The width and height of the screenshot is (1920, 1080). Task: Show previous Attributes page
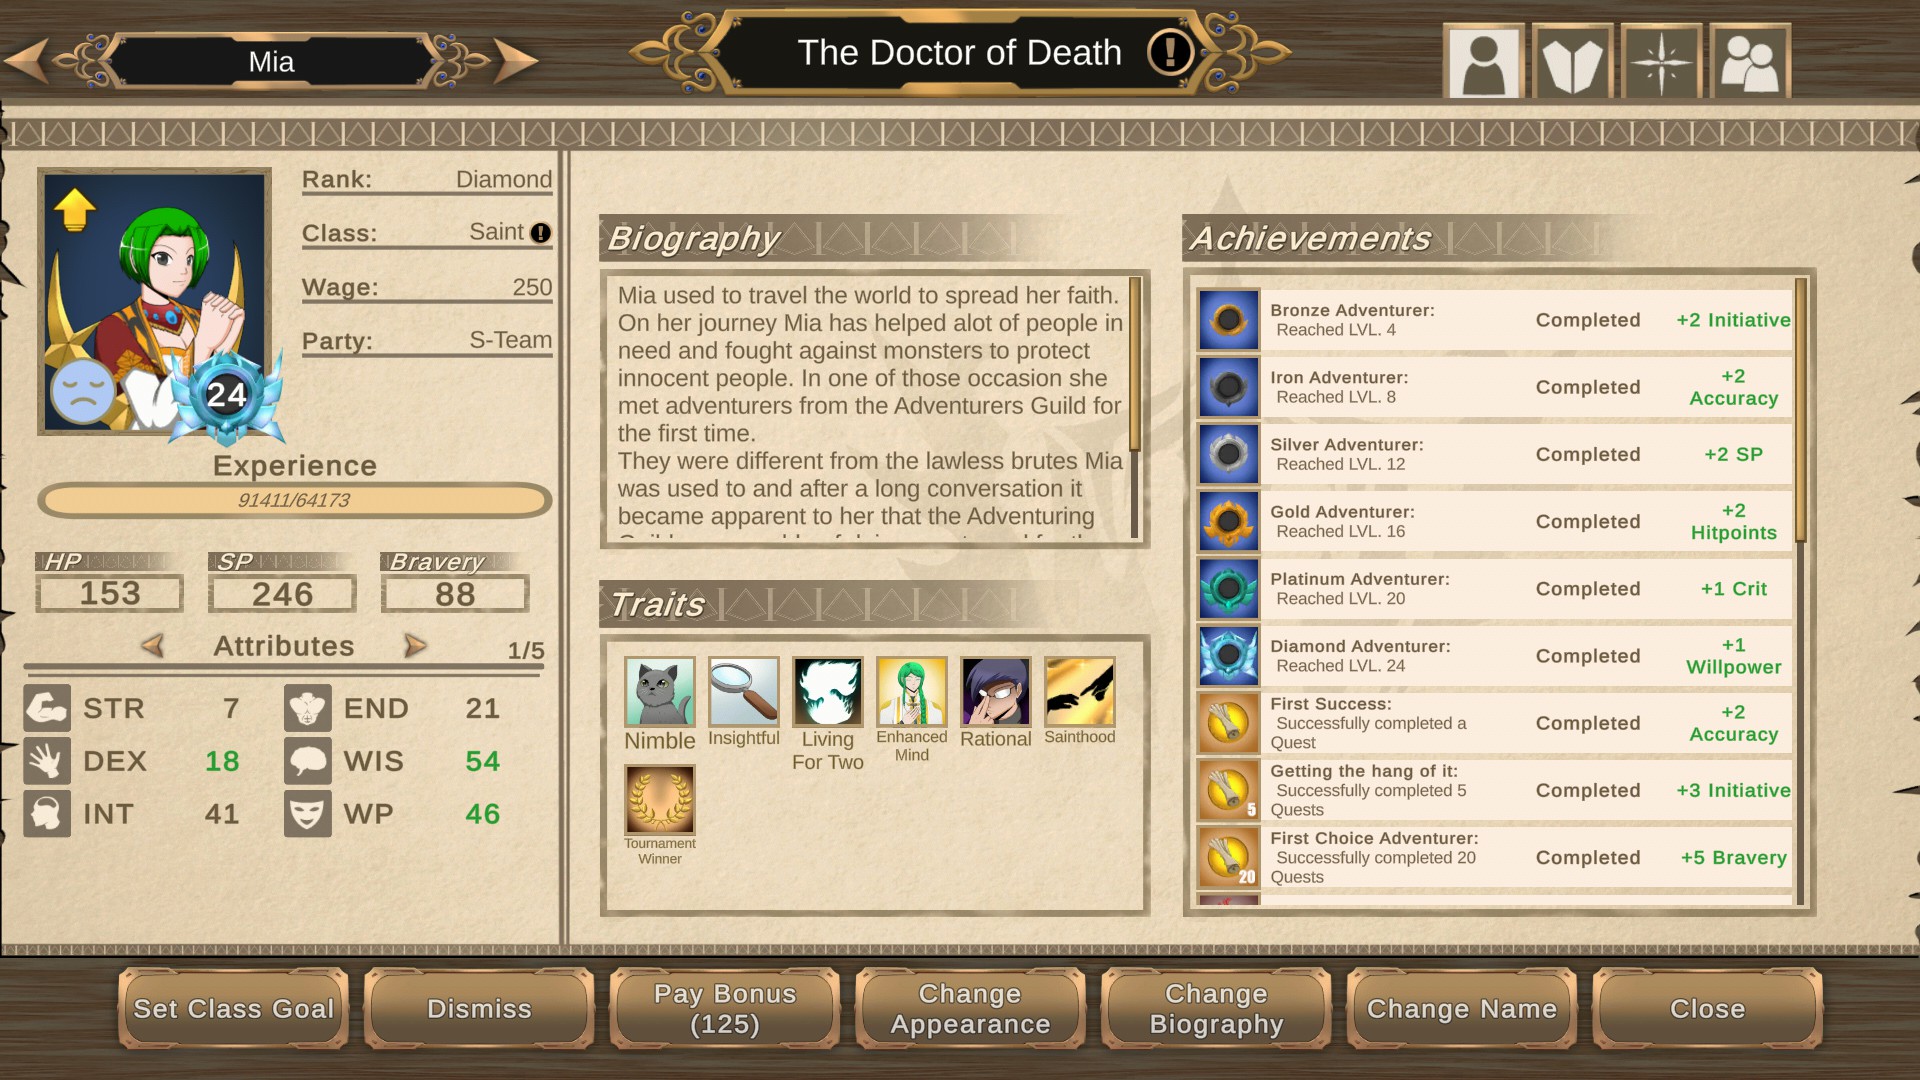tap(153, 646)
